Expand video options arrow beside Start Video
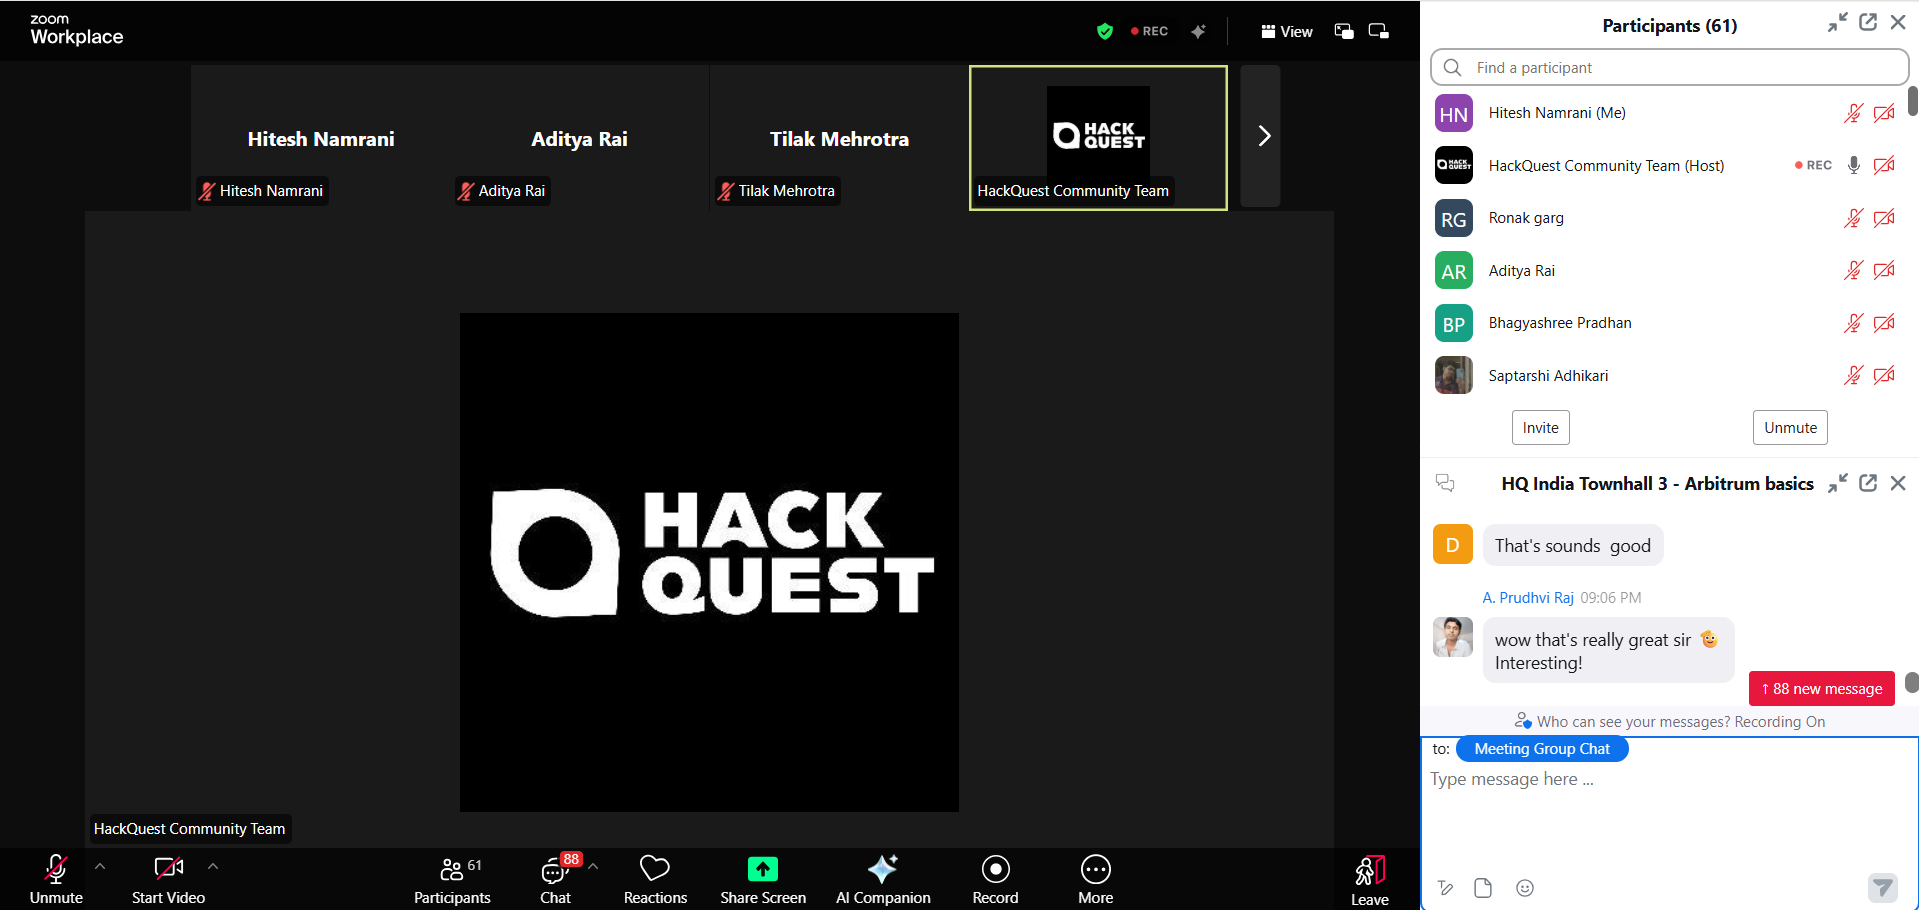The image size is (1919, 910). pos(213,867)
